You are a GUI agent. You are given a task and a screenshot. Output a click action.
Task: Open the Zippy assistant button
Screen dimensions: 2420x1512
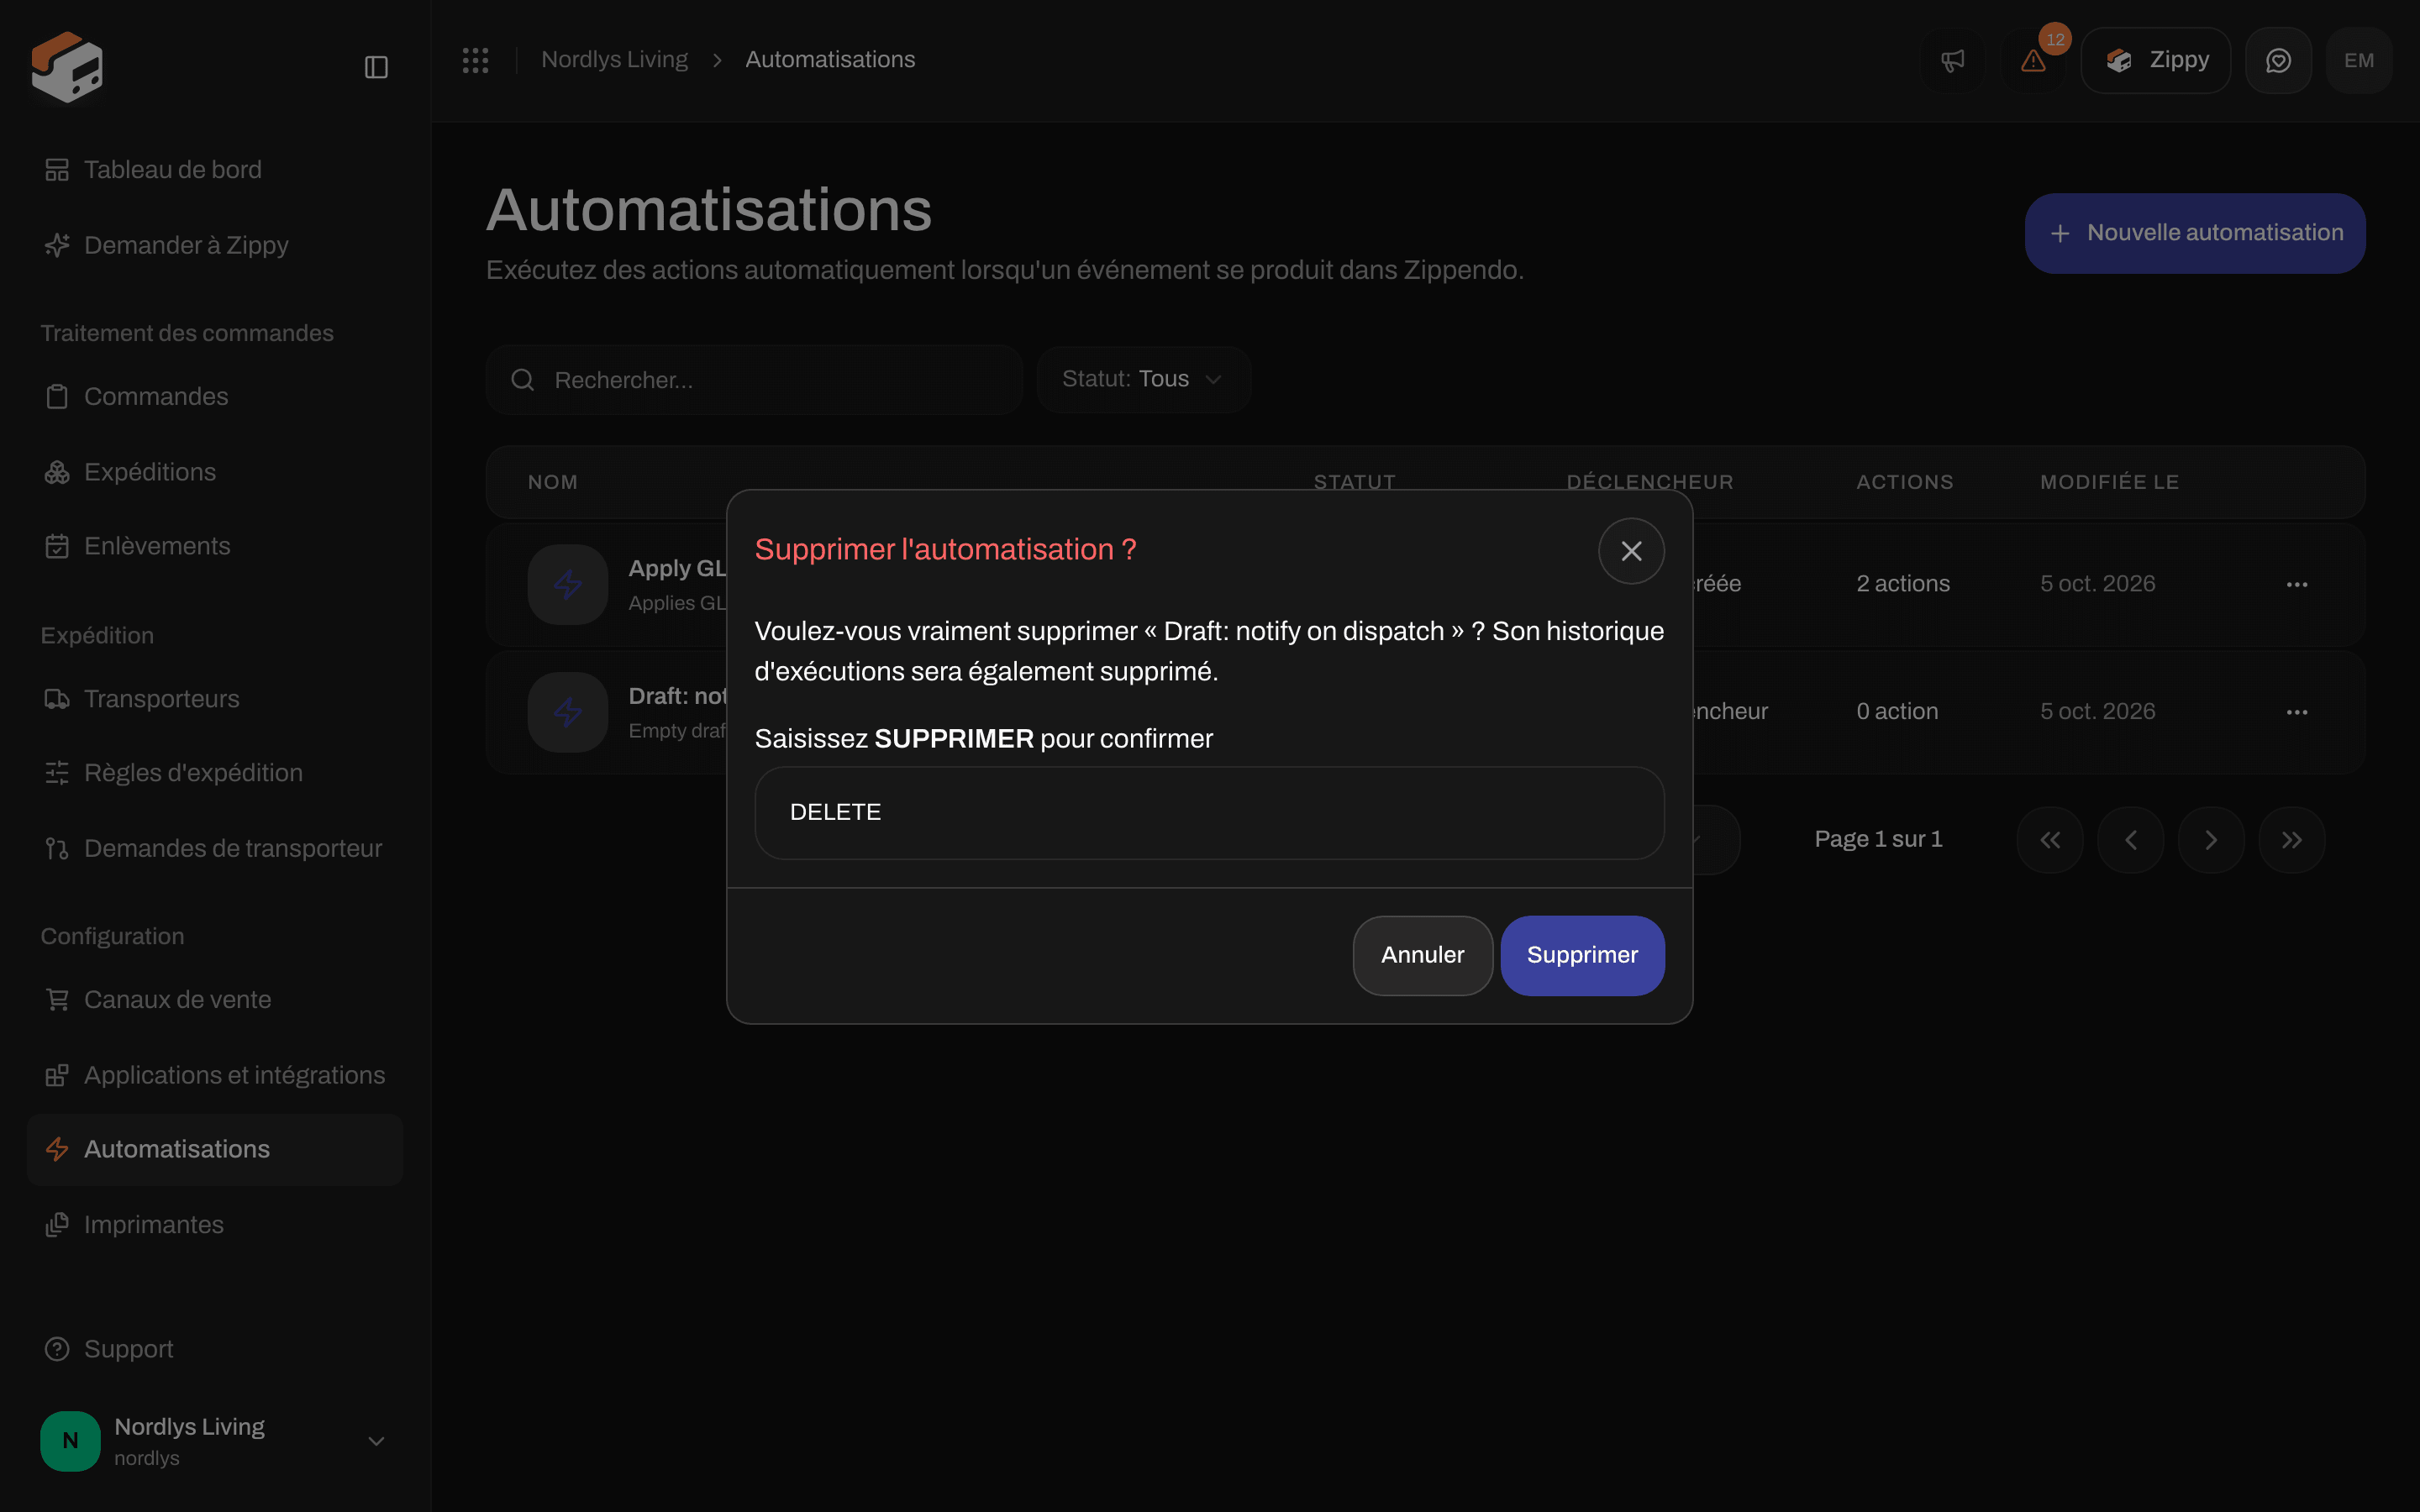(x=2155, y=60)
